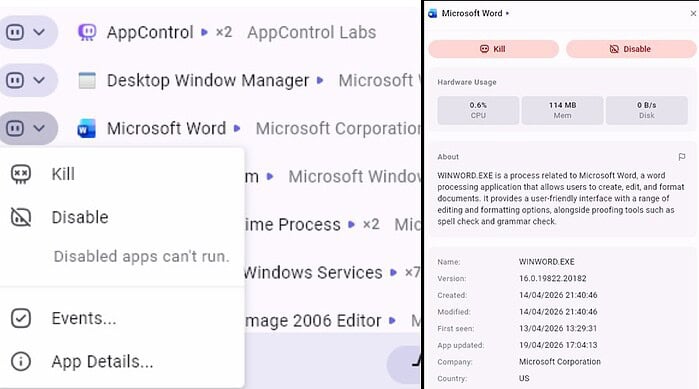Click the version value 16.0.19822.20182

[x=552, y=278]
